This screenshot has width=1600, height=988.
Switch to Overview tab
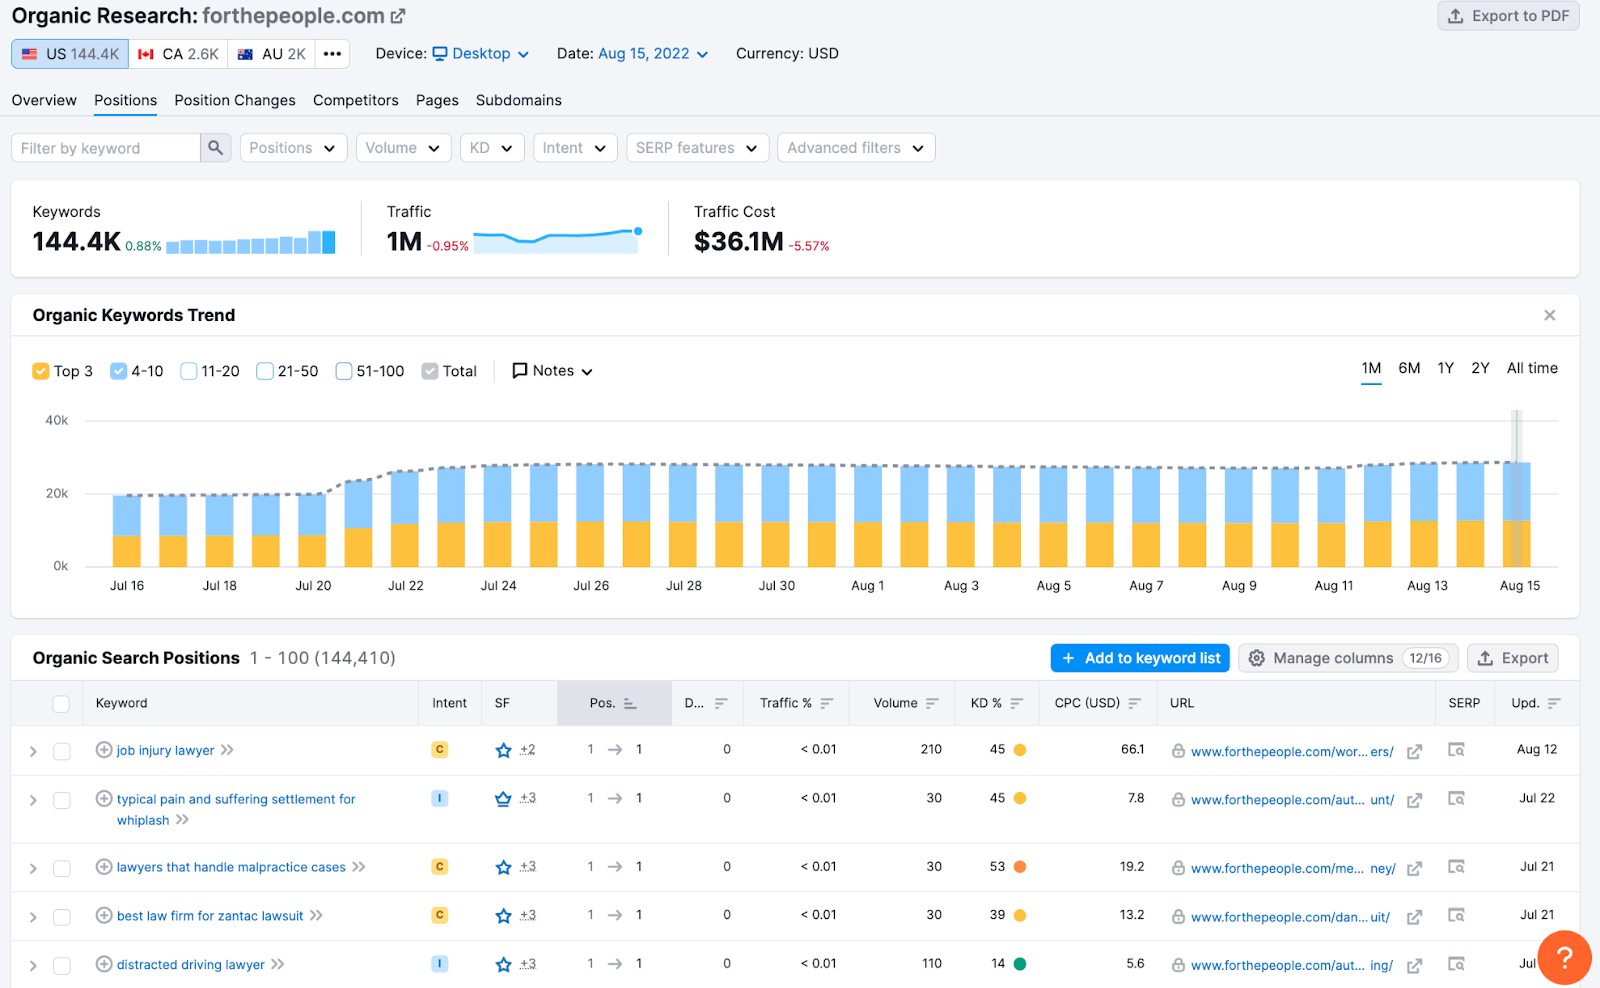(x=44, y=100)
